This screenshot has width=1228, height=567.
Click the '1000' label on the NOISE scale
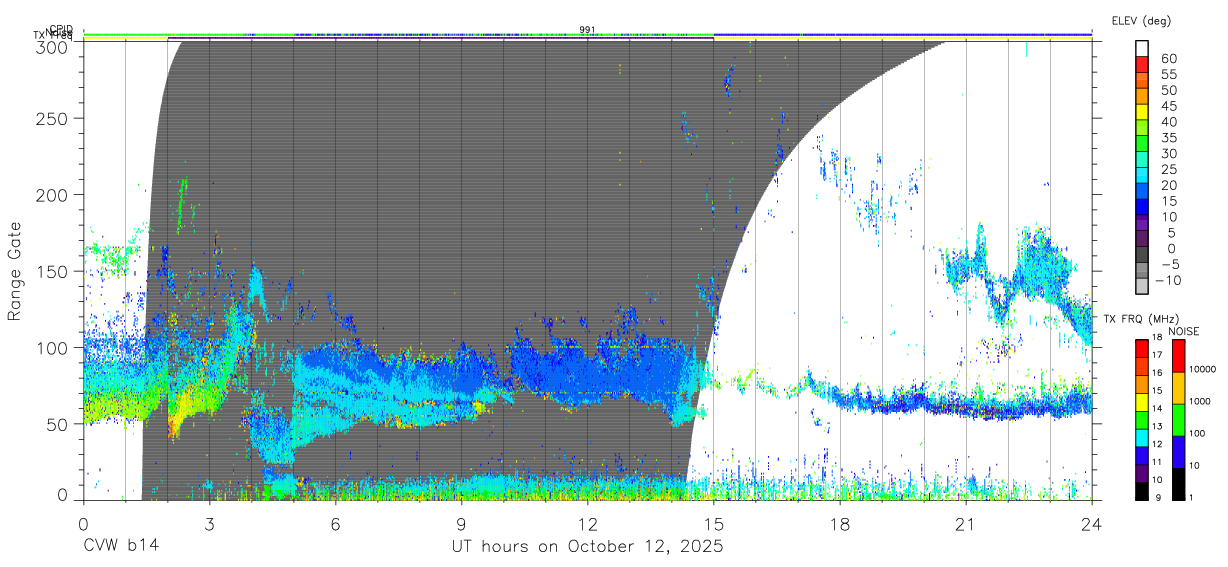coord(1201,403)
